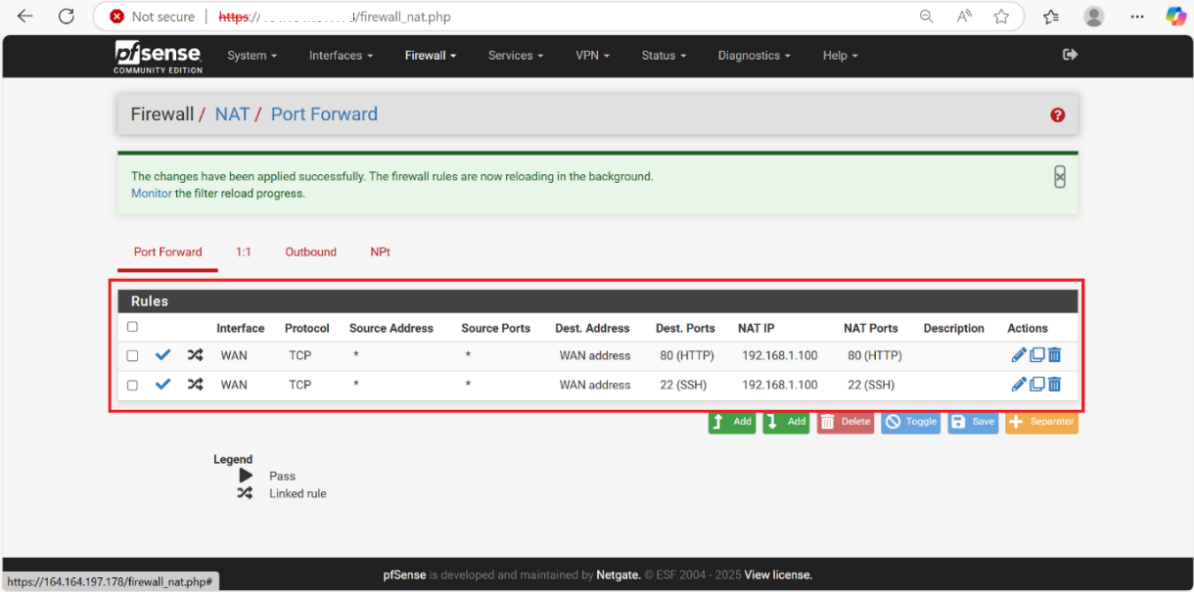
Task: Open the Copilot sidebar icon
Action: pyautogui.click(x=1176, y=16)
